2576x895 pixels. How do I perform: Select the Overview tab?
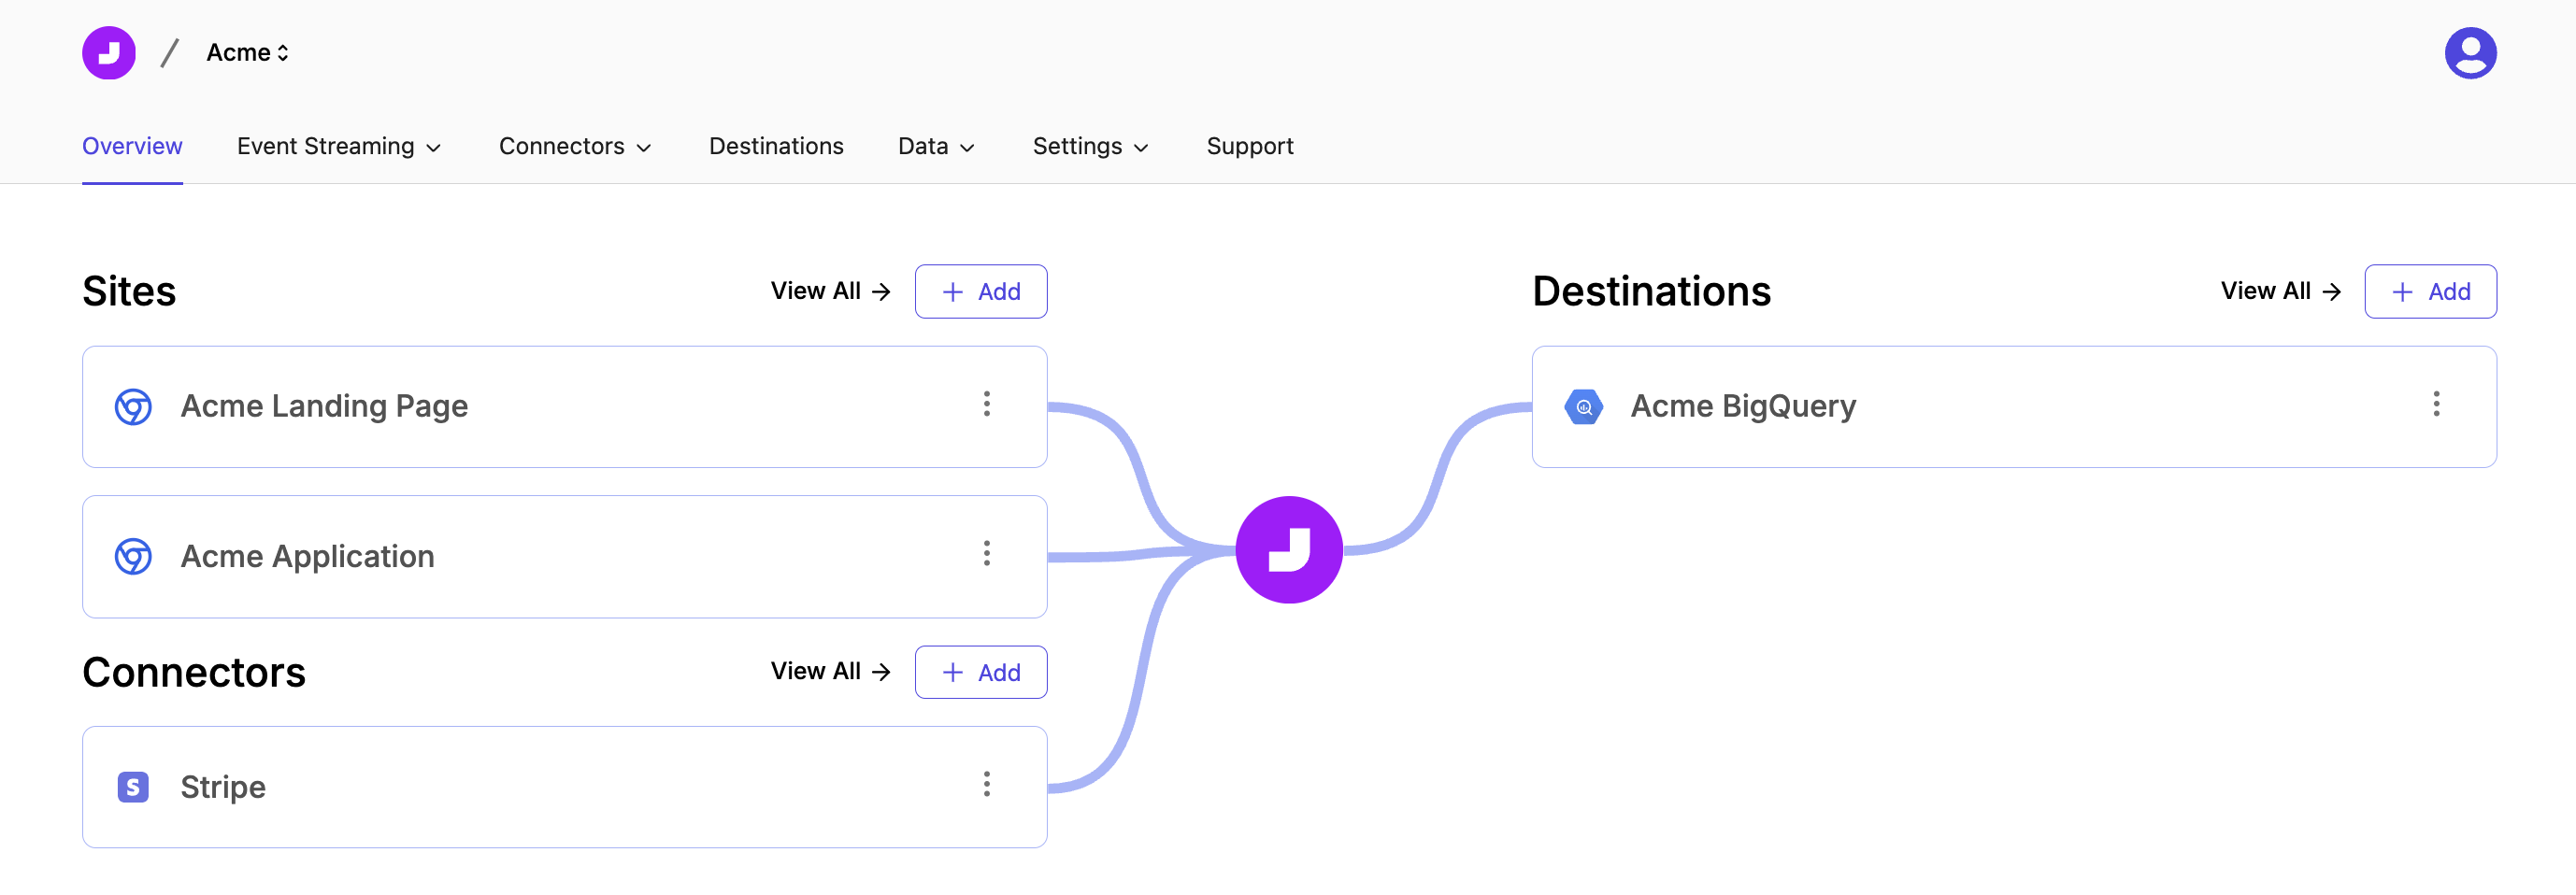tap(132, 146)
